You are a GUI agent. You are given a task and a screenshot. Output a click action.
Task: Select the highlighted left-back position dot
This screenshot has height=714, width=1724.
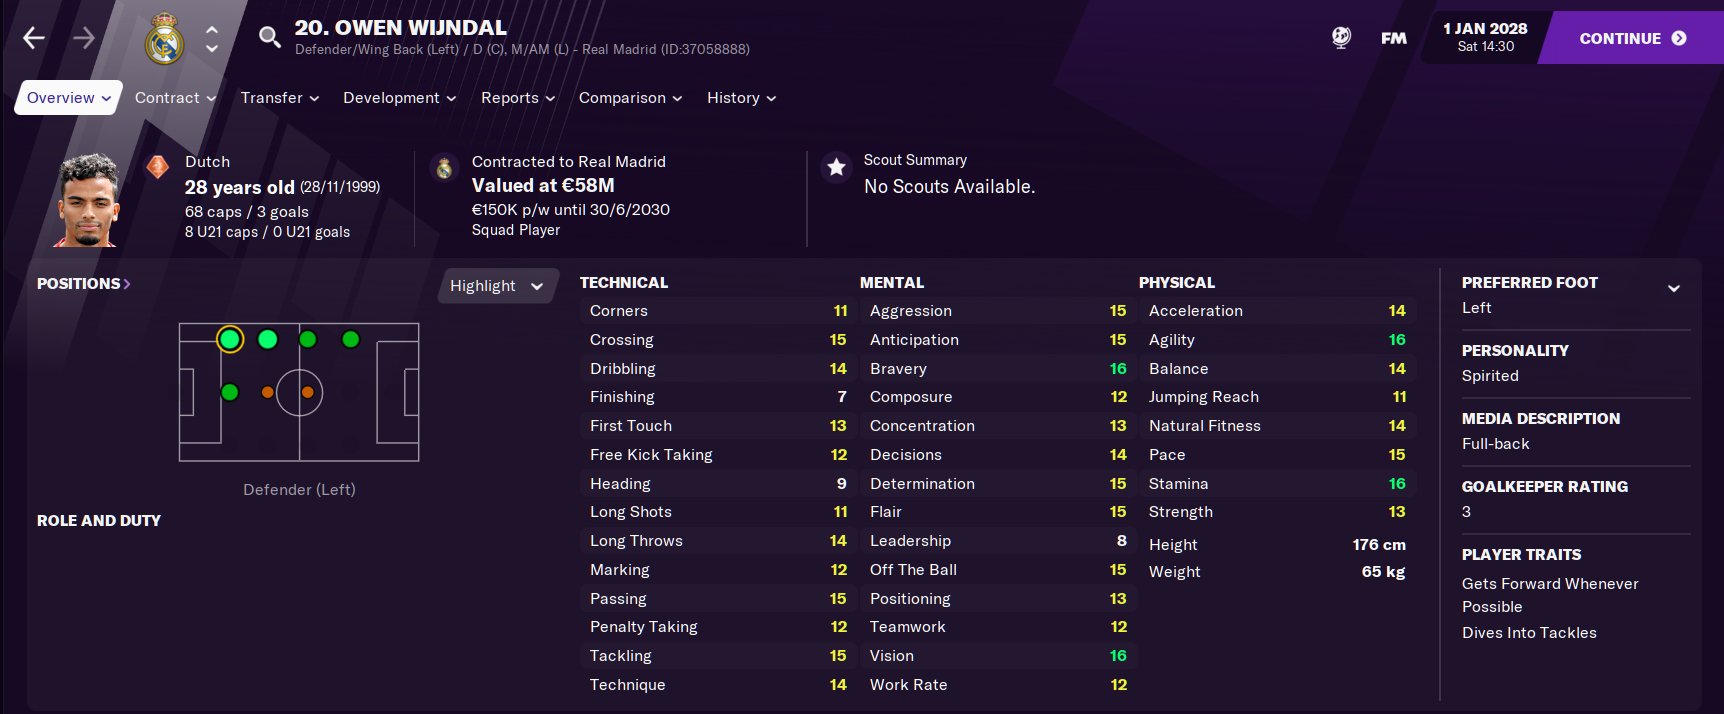pyautogui.click(x=230, y=340)
